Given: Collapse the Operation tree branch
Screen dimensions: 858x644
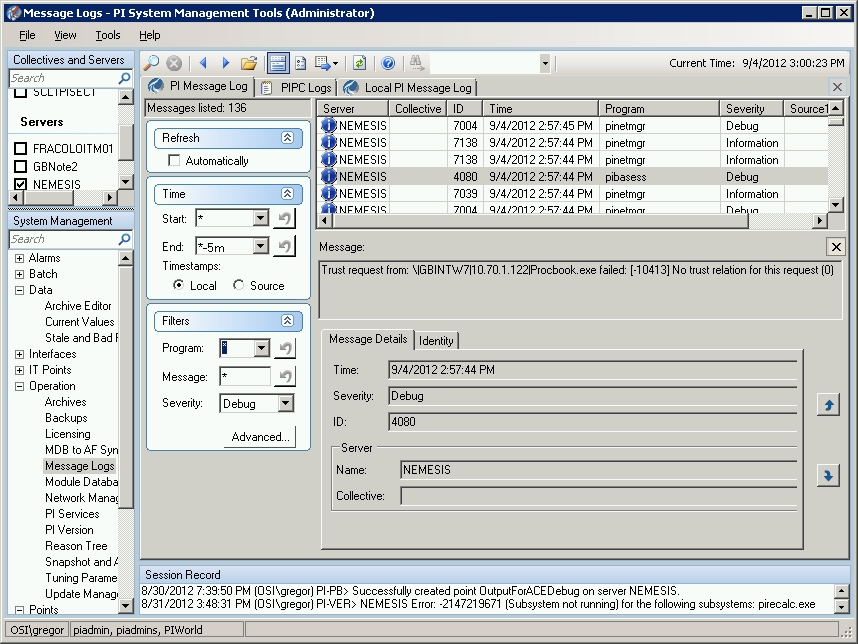Looking at the screenshot, I should (x=20, y=386).
